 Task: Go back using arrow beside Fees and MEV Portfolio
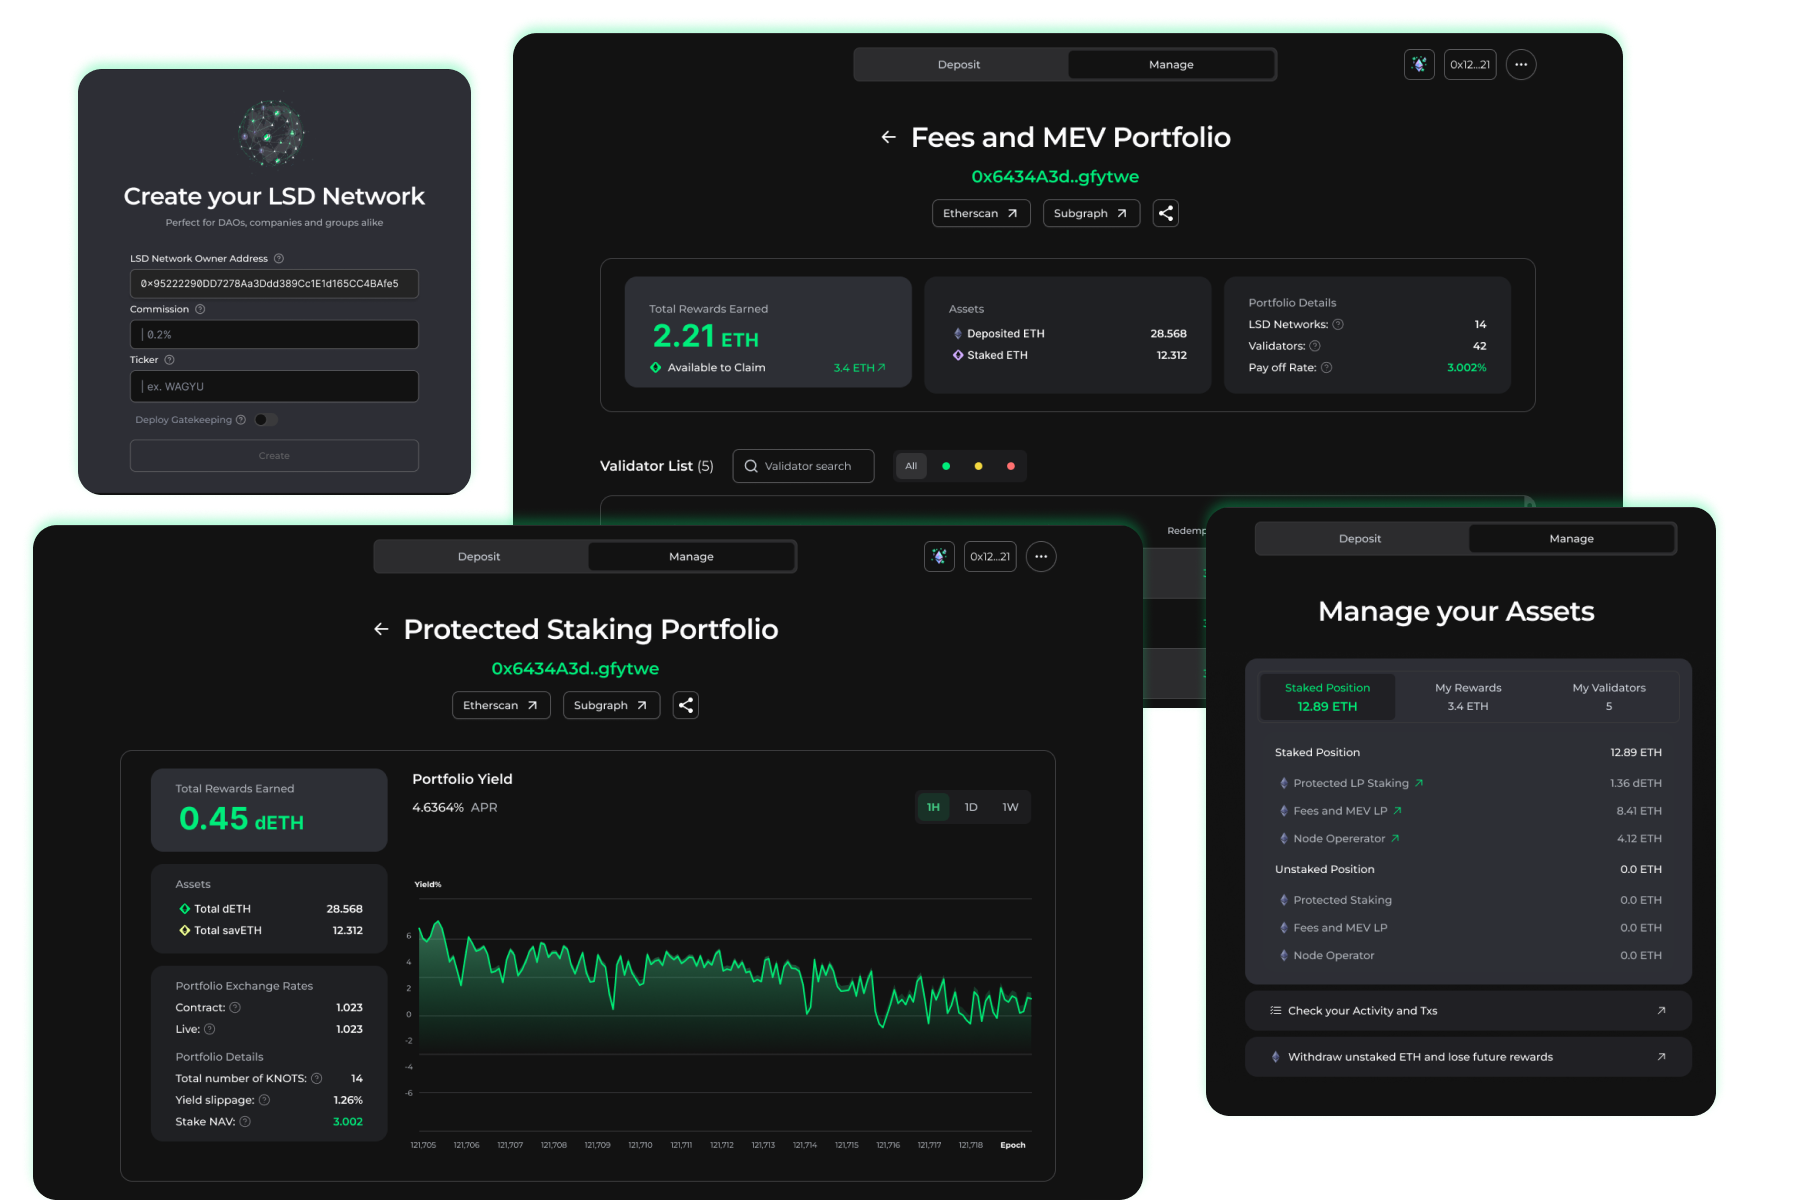pos(888,137)
